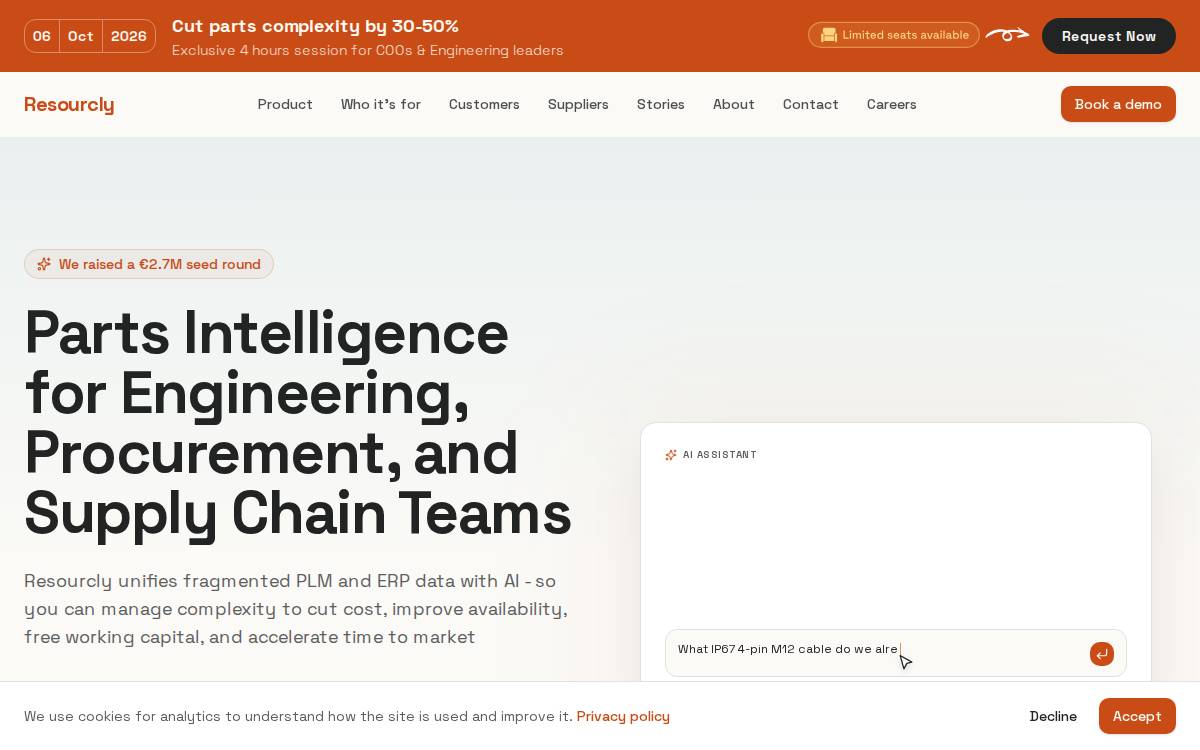The width and height of the screenshot is (1200, 750).
Task: Open the Careers nav link
Action: click(x=892, y=104)
